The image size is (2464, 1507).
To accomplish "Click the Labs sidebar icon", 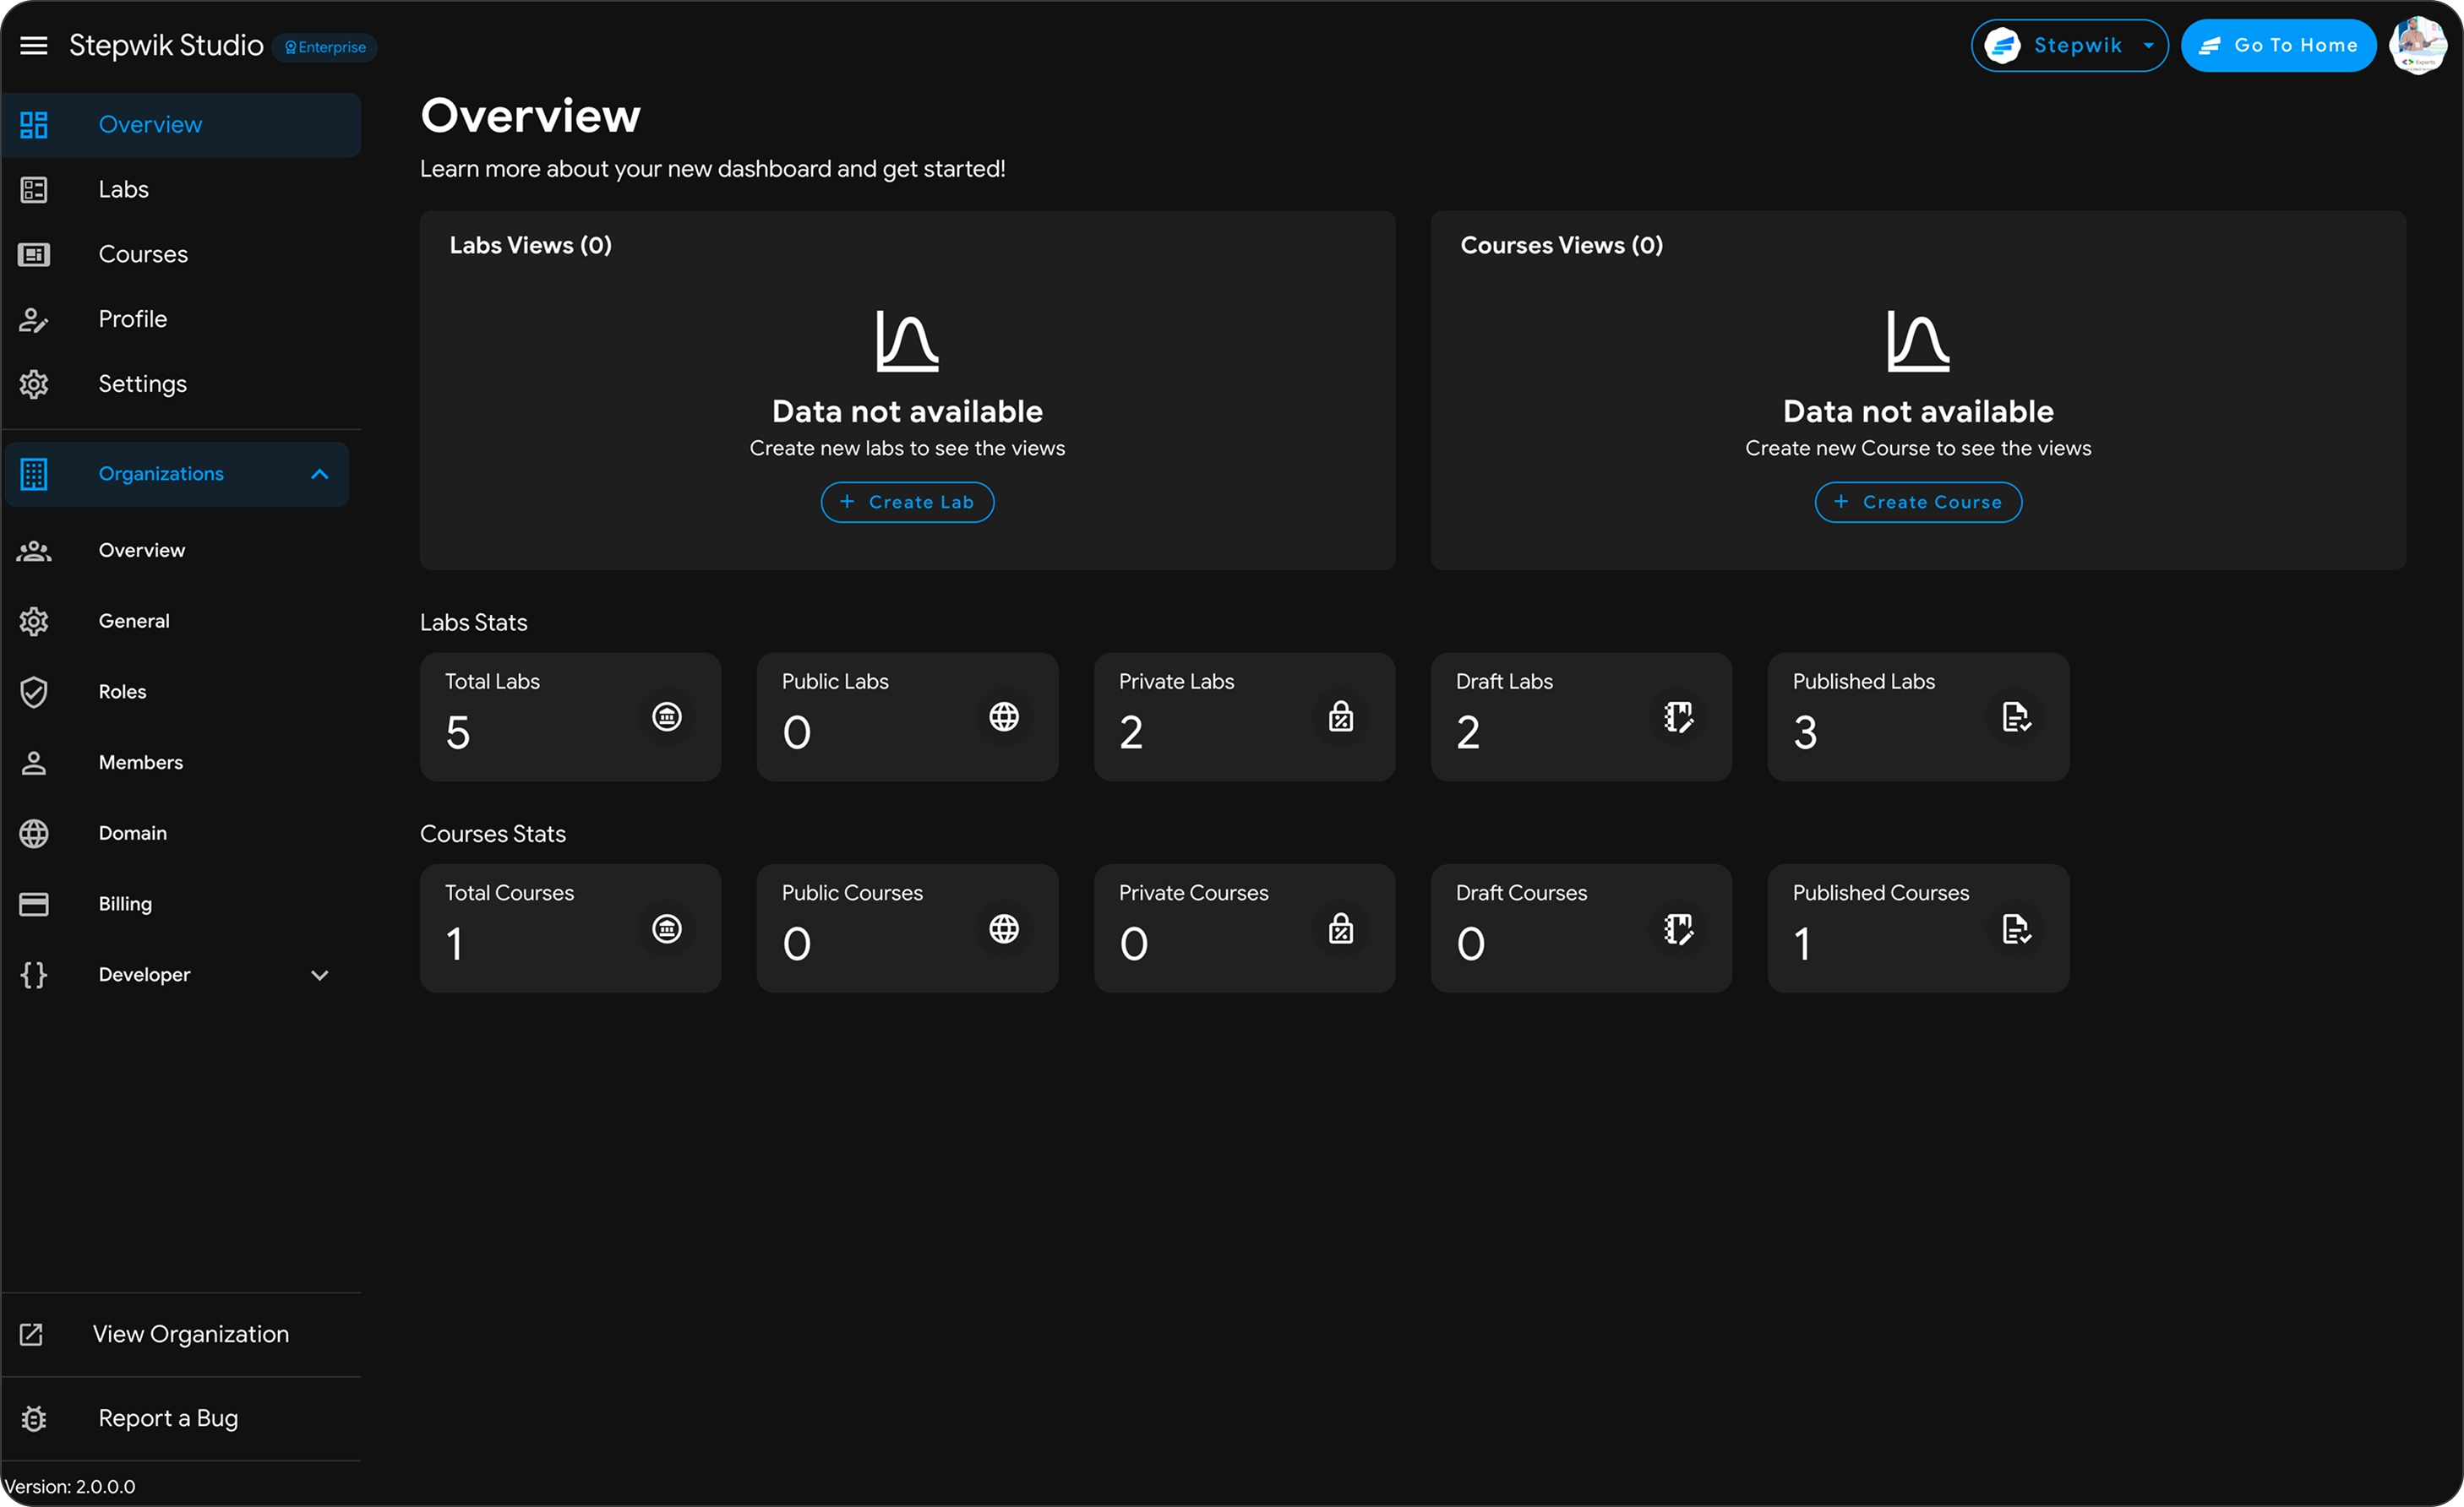I will (34, 190).
